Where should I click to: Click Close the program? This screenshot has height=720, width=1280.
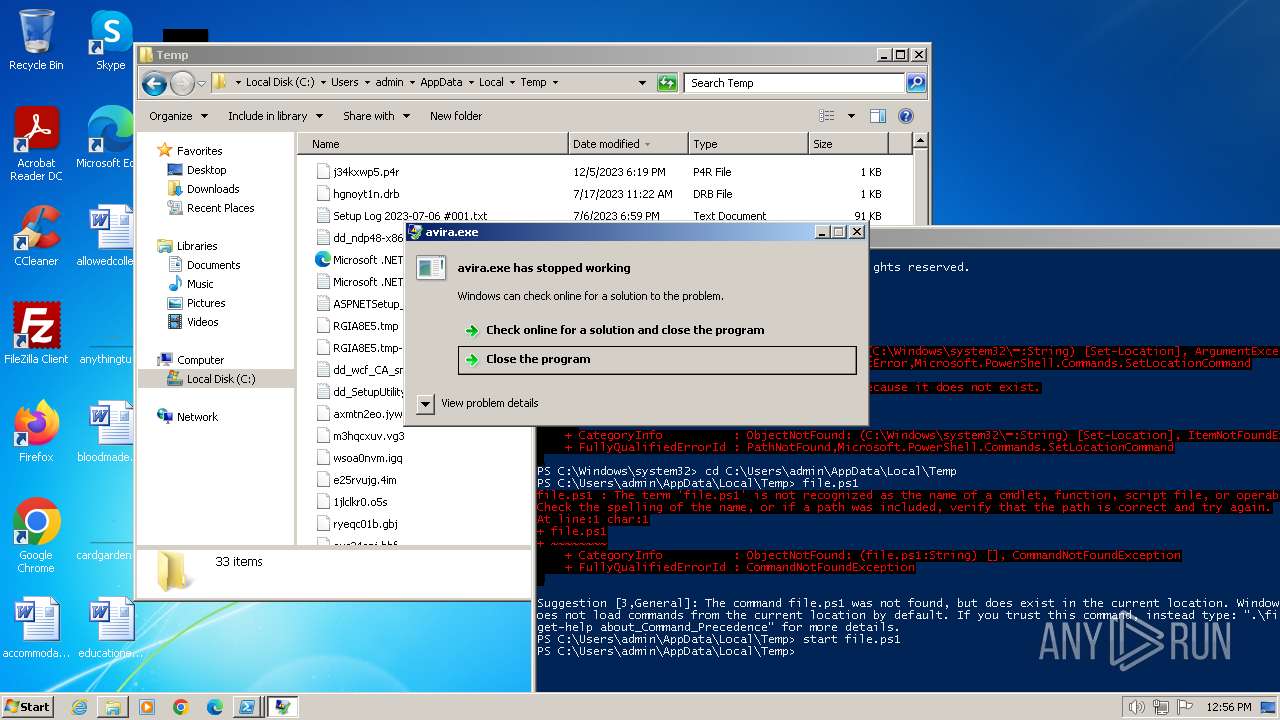pos(657,359)
